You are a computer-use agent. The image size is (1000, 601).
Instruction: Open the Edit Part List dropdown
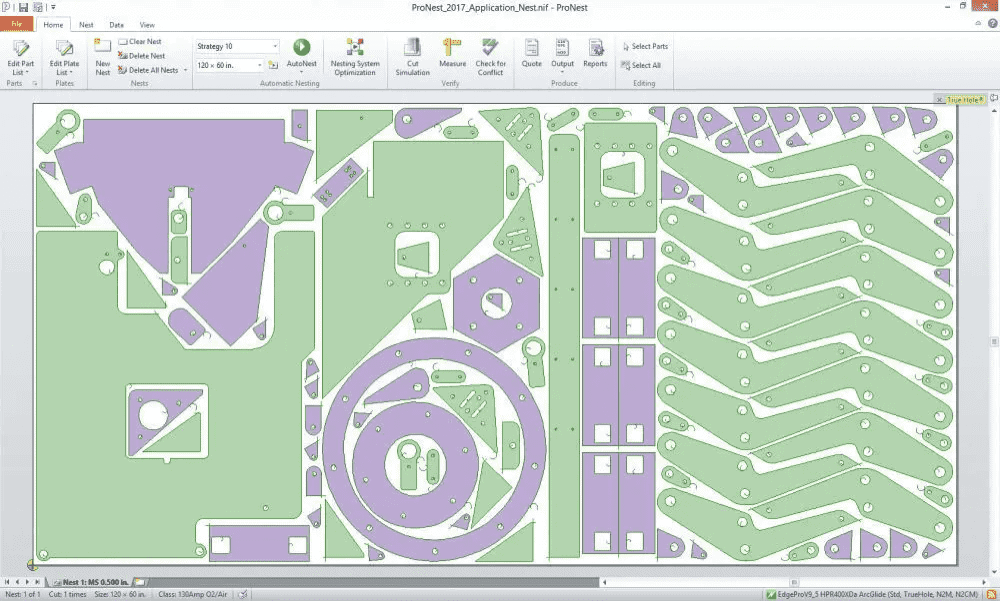[x=19, y=72]
